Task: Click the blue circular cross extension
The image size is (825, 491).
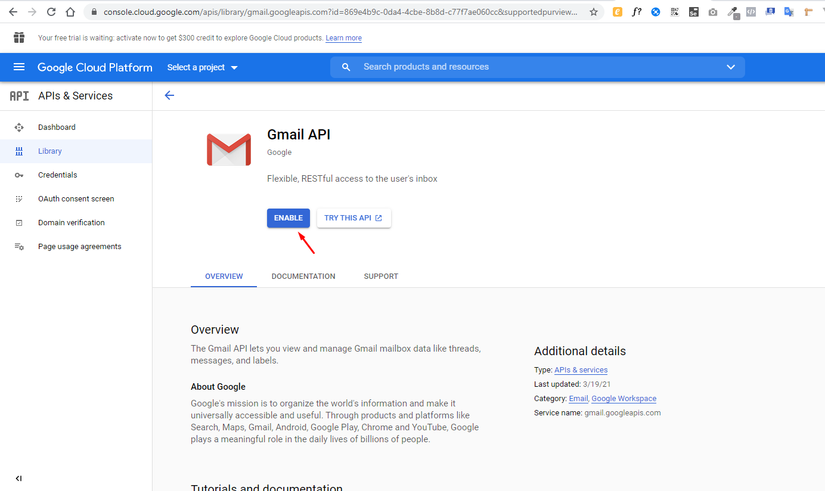Action: (656, 12)
